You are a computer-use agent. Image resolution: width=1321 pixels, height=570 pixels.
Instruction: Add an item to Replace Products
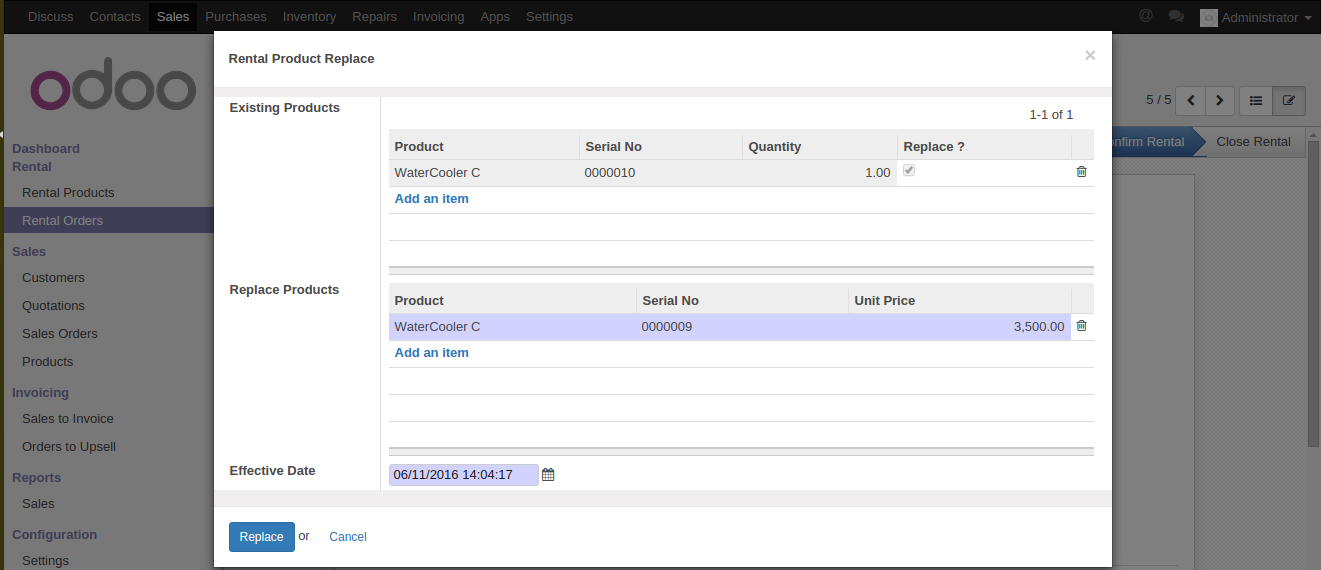click(431, 353)
